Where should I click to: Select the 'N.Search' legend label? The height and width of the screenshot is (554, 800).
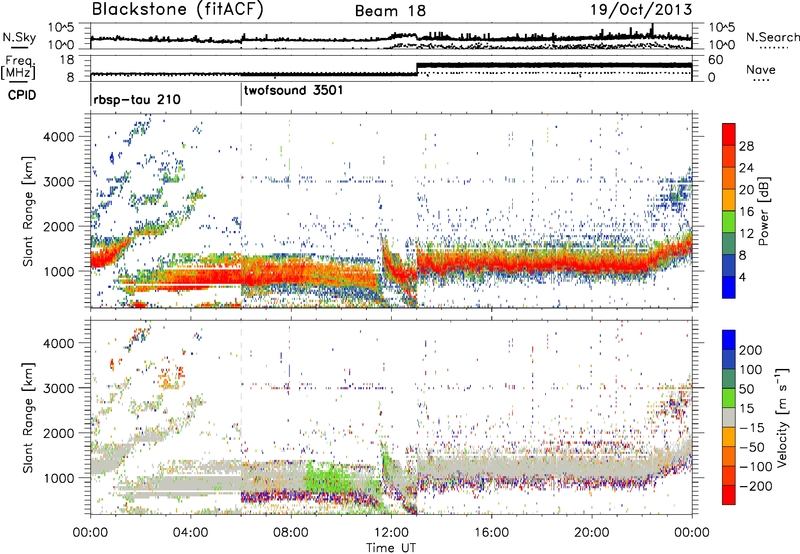point(772,37)
